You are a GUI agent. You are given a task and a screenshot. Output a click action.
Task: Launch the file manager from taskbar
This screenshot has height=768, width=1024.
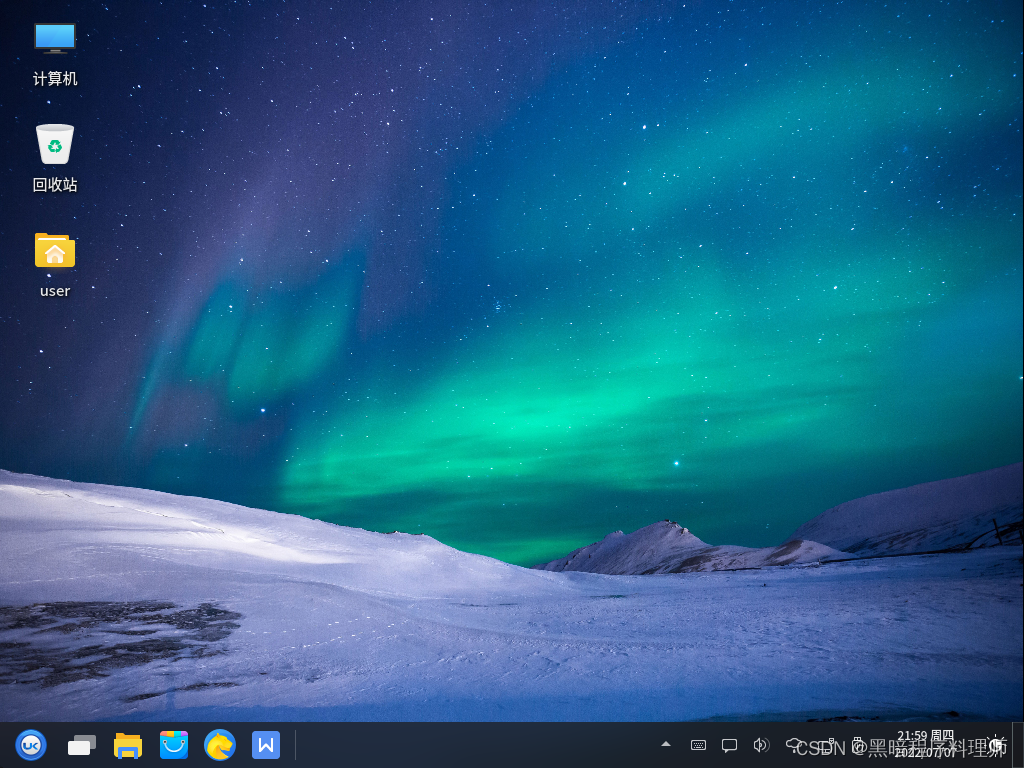(128, 745)
